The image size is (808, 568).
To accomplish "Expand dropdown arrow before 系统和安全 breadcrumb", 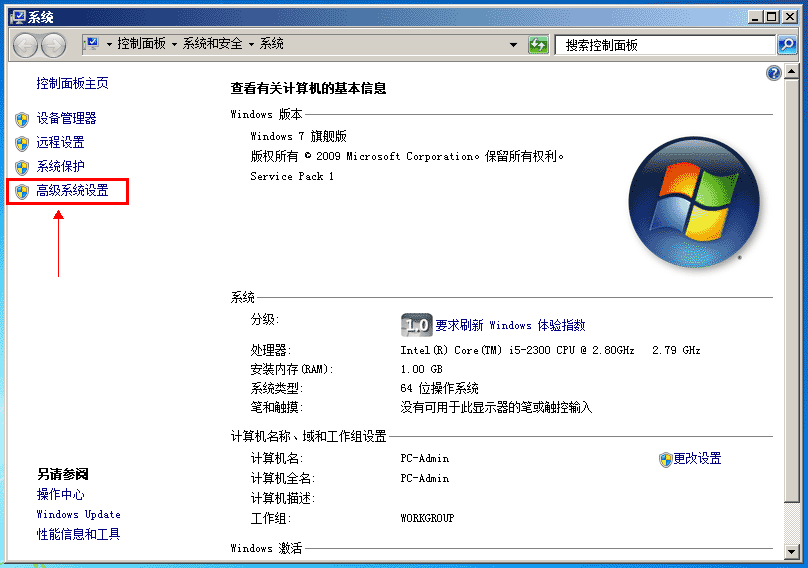I will coord(174,45).
